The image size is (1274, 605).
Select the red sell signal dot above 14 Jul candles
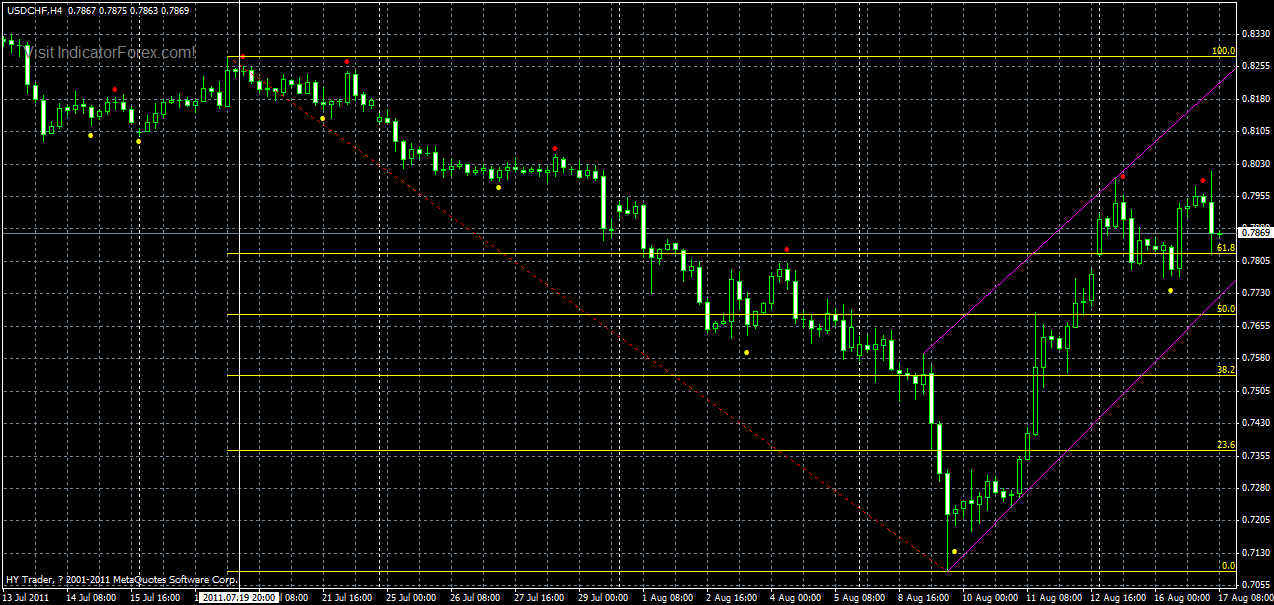[115, 89]
